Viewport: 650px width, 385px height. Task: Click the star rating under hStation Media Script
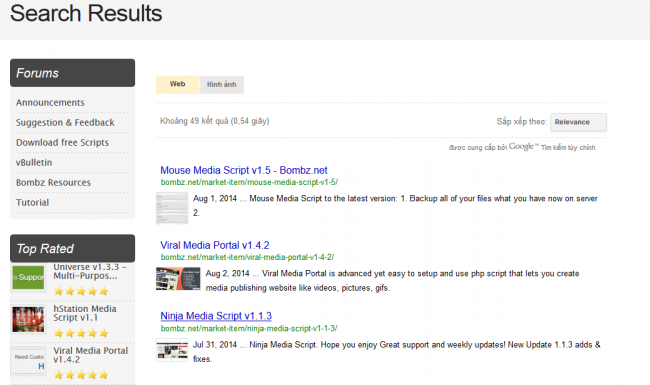click(x=81, y=333)
